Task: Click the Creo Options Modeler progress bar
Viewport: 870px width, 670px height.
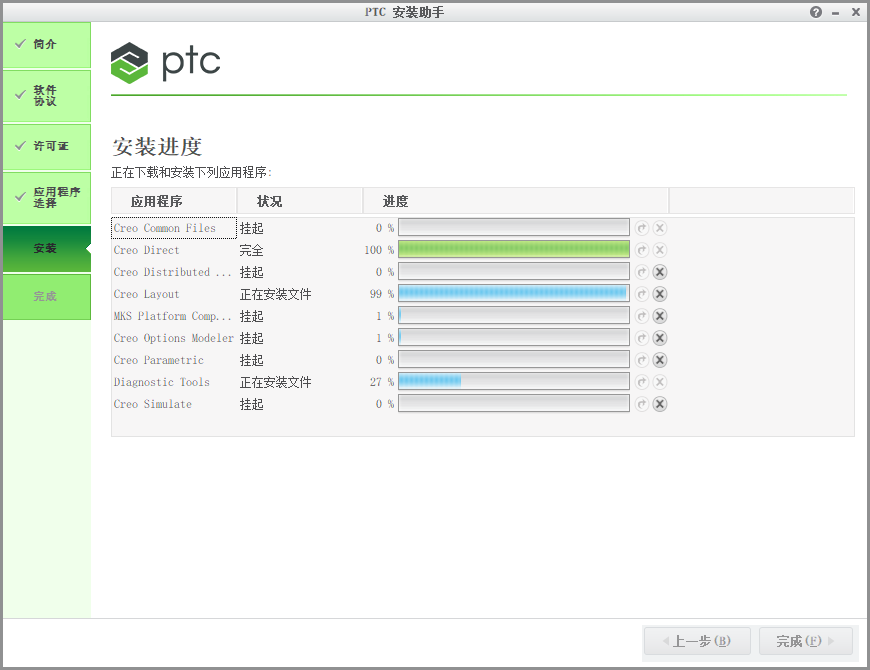Action: [x=514, y=337]
